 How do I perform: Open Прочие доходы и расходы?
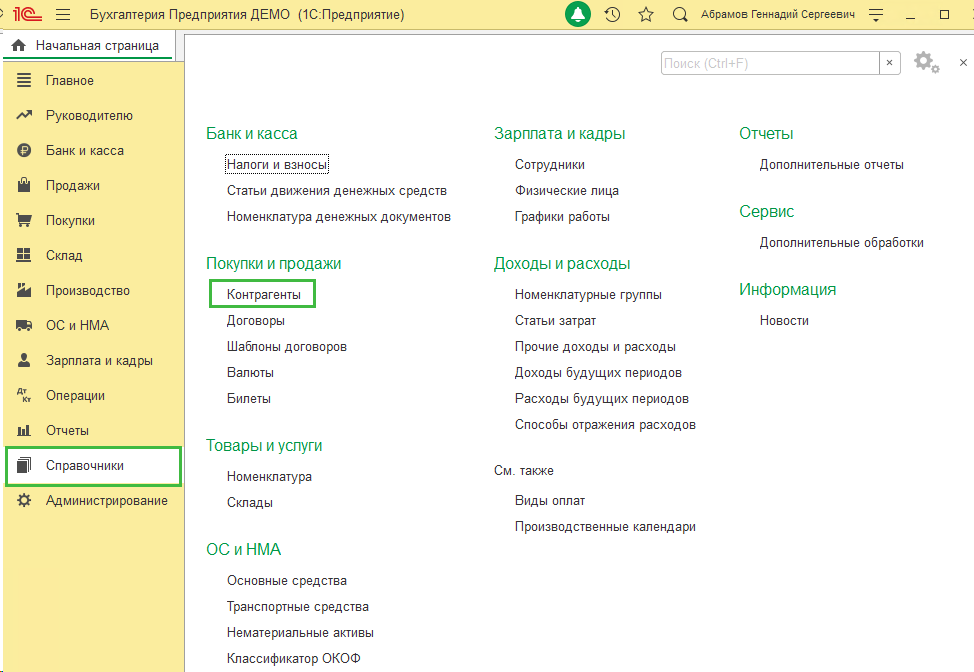(x=594, y=347)
